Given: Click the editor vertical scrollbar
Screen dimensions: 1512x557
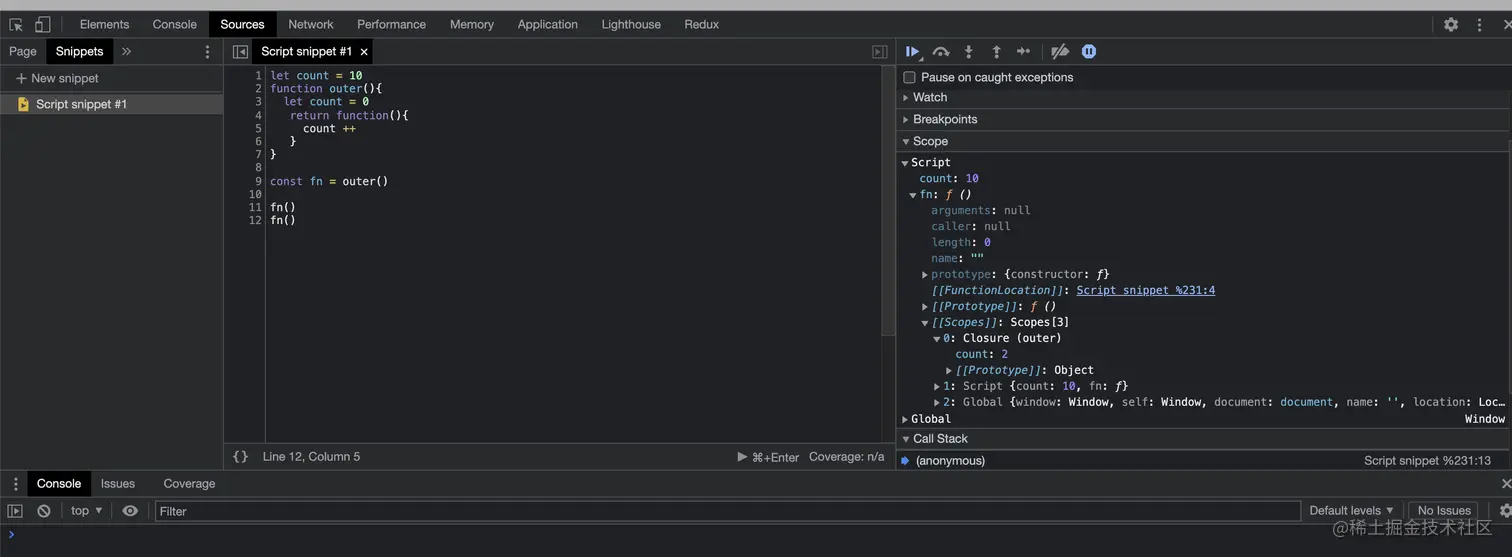Looking at the screenshot, I should tap(888, 200).
